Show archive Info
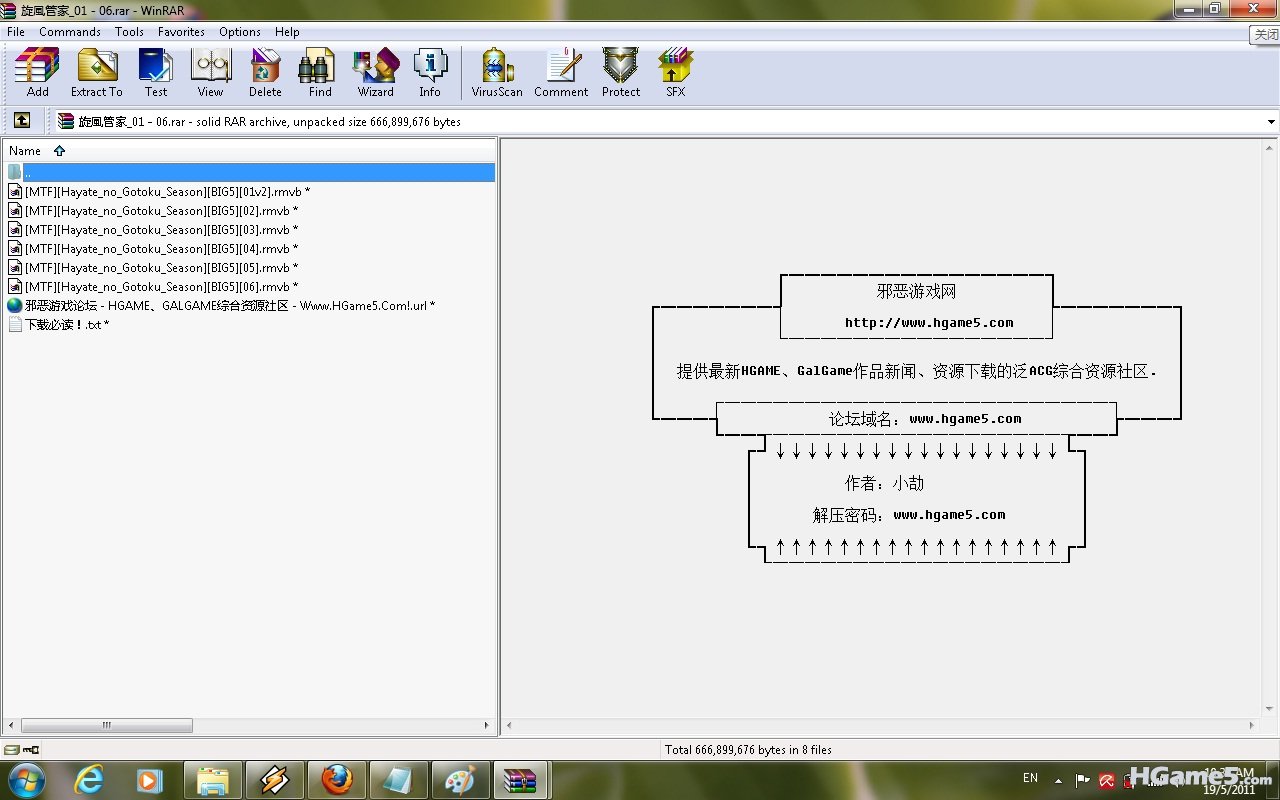The height and width of the screenshot is (800, 1280). [430, 72]
